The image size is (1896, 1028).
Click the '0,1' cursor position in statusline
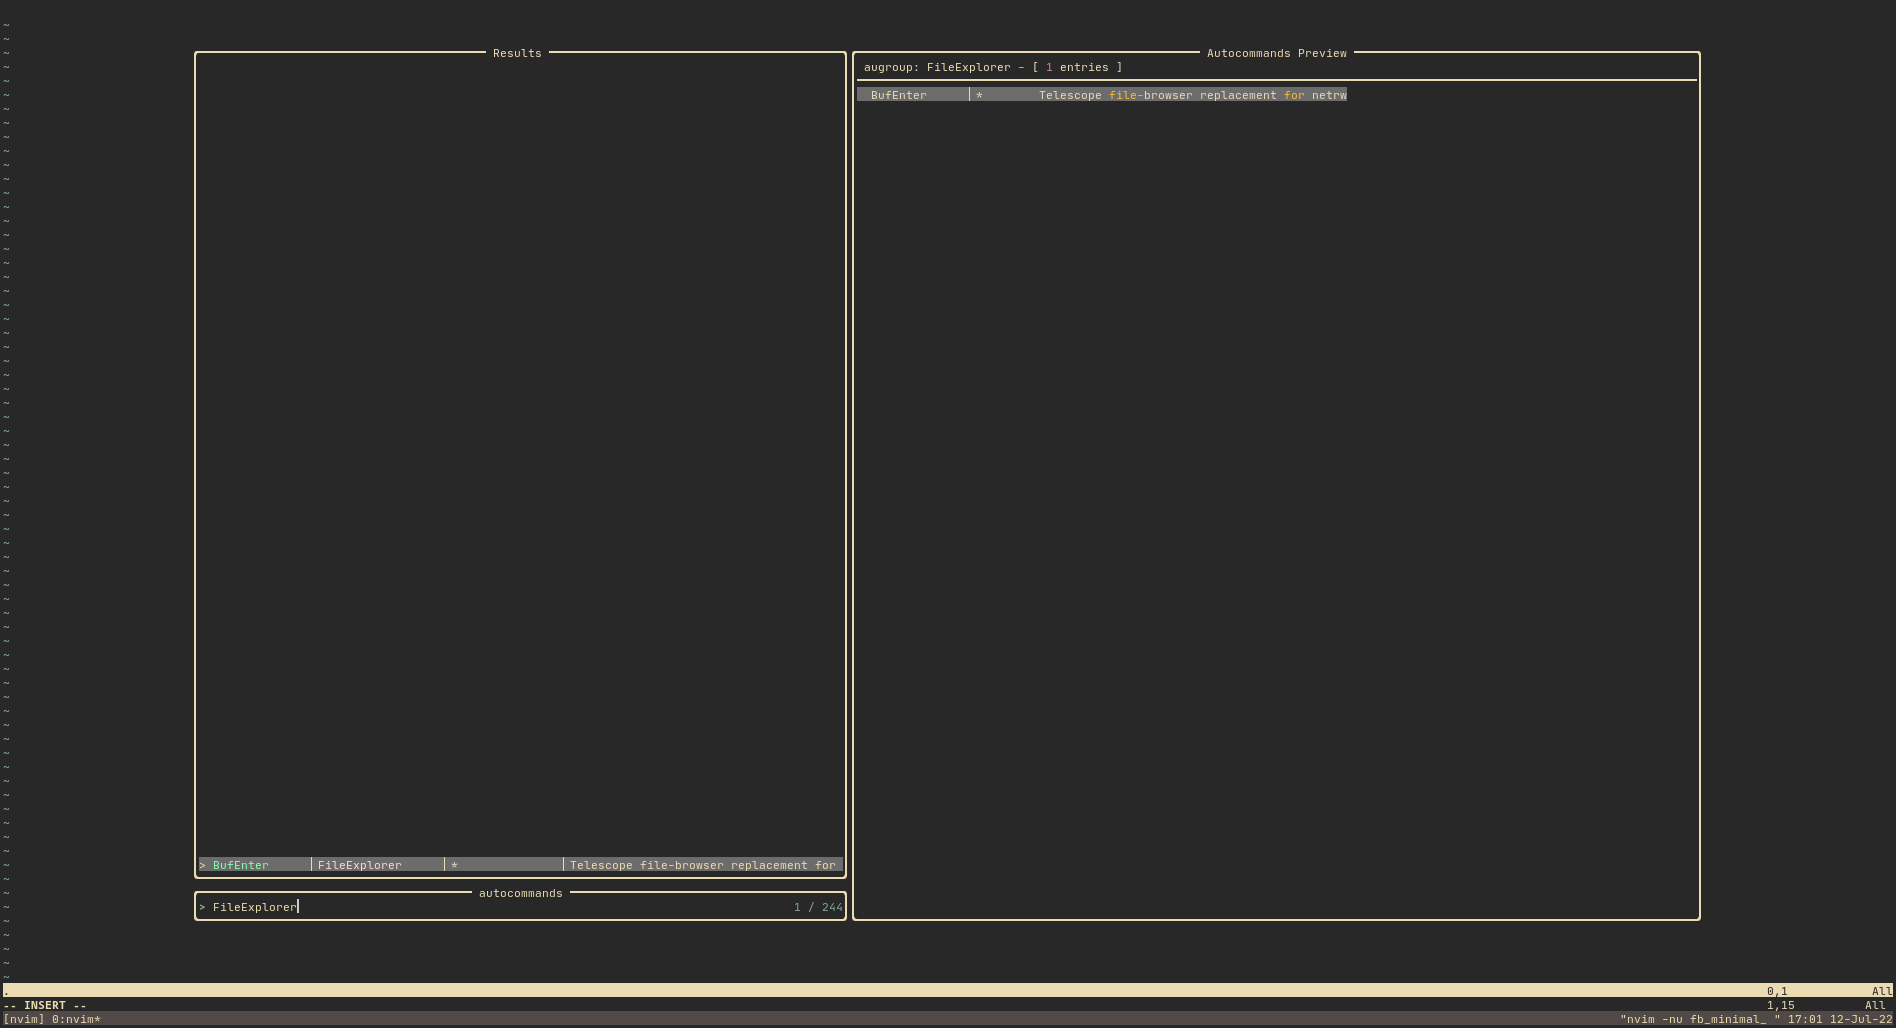point(1777,991)
